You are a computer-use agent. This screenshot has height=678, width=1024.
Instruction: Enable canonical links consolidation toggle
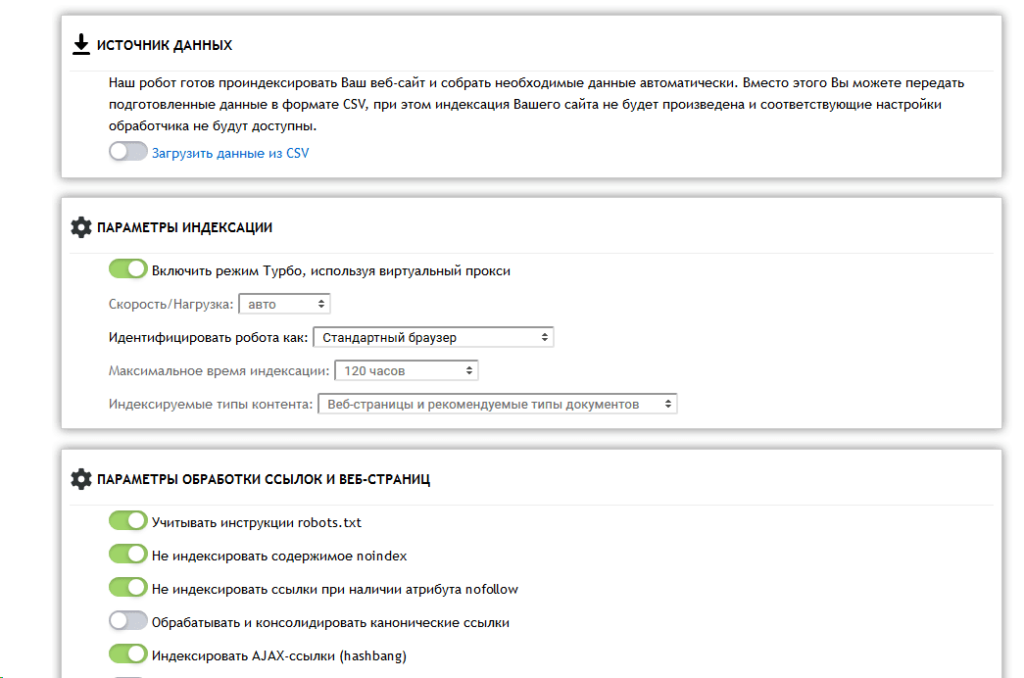coord(128,621)
